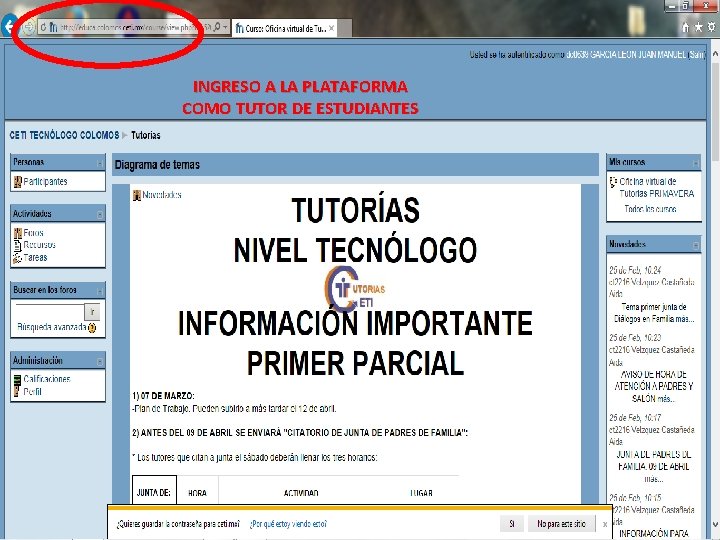This screenshot has width=720, height=540.
Task: Click the page scrollbar down arrow
Action: [x=715, y=524]
